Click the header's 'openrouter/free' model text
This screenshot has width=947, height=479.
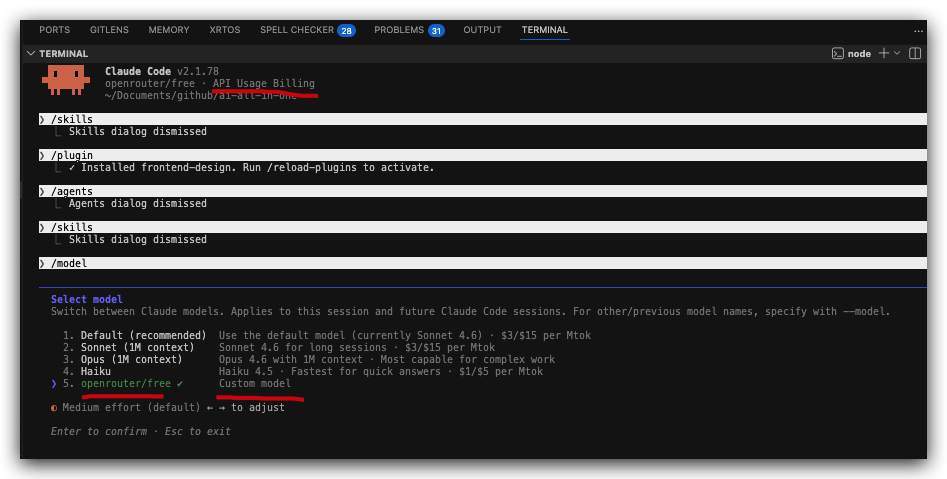(150, 83)
